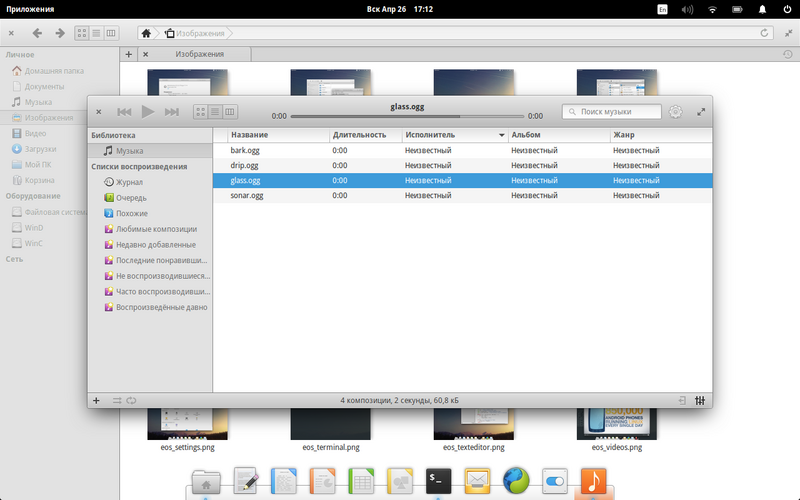
Task: Open the notifications bell indicator
Action: [762, 9]
